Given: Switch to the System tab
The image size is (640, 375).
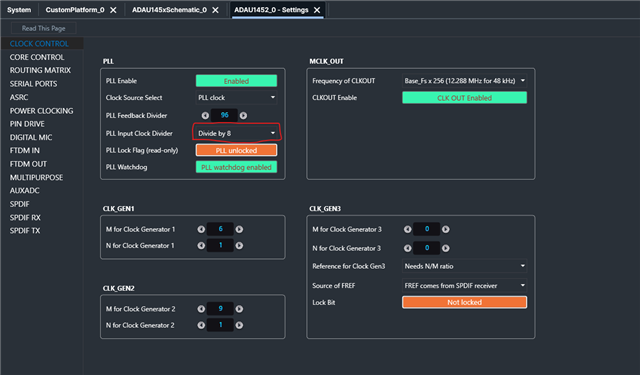Looking at the screenshot, I should point(19,10).
